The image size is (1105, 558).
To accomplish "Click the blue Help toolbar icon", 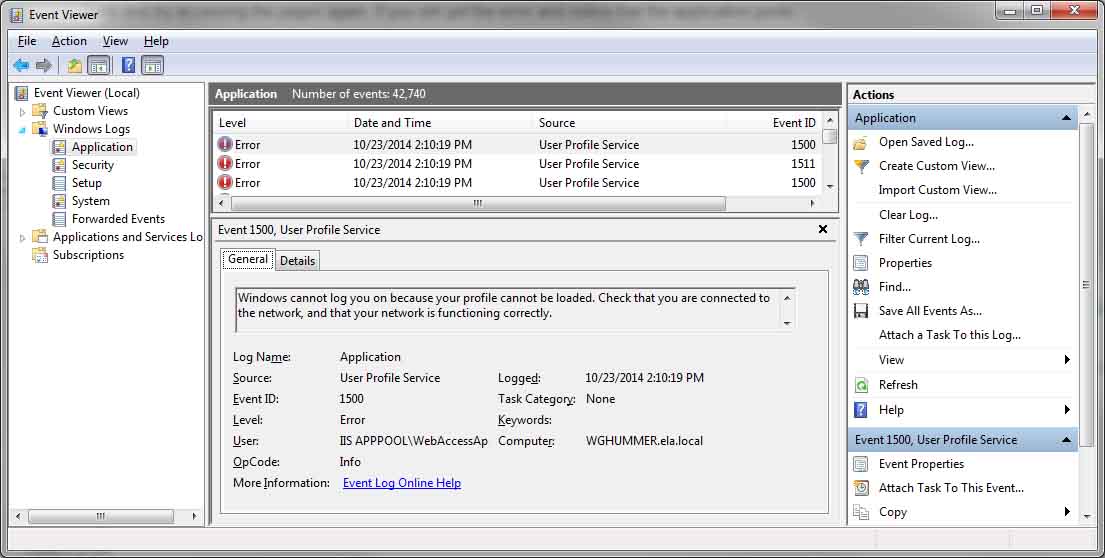I will pyautogui.click(x=128, y=66).
